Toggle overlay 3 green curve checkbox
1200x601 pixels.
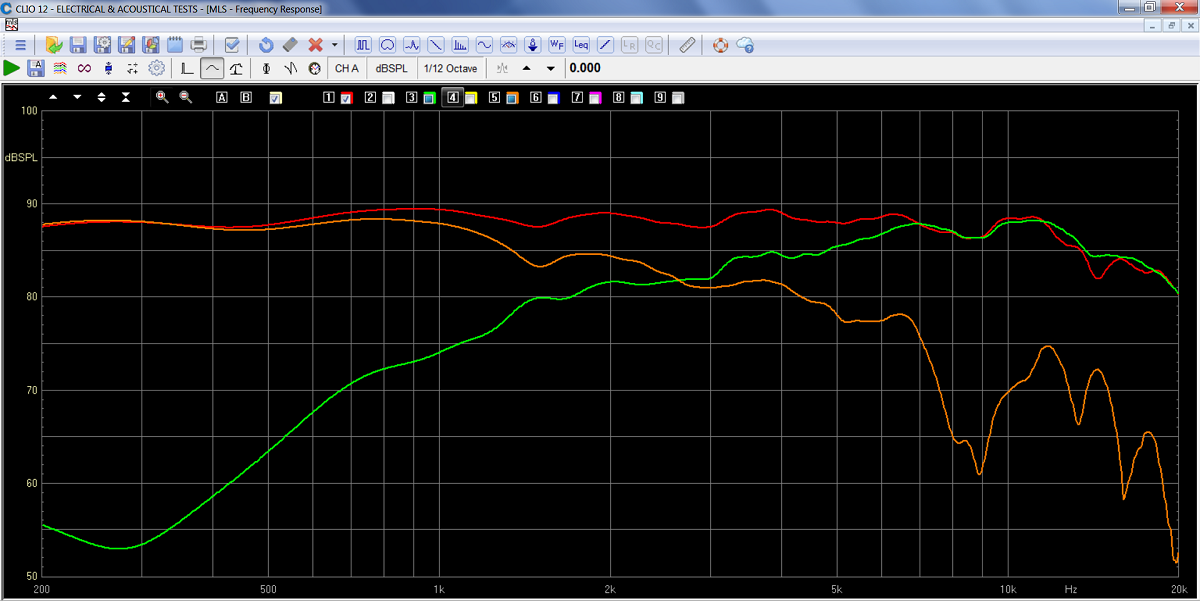pos(429,97)
